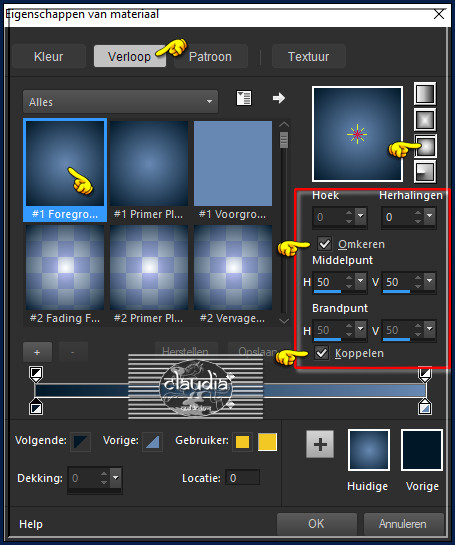Screen dimensions: 455x545
Task: Select the radial gradient style icon
Action: click(425, 172)
